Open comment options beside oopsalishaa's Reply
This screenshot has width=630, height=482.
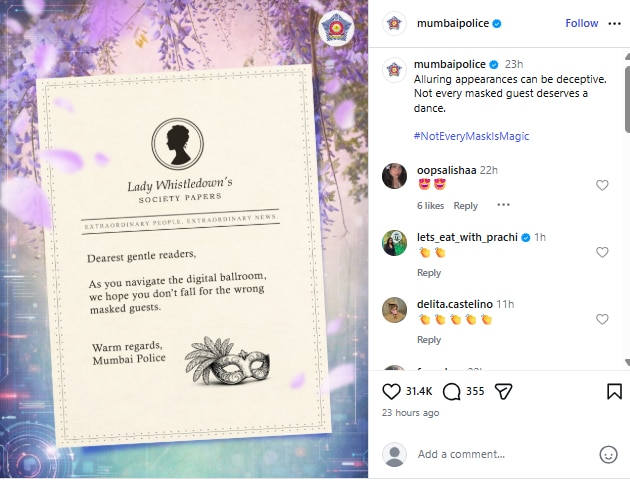pos(503,205)
